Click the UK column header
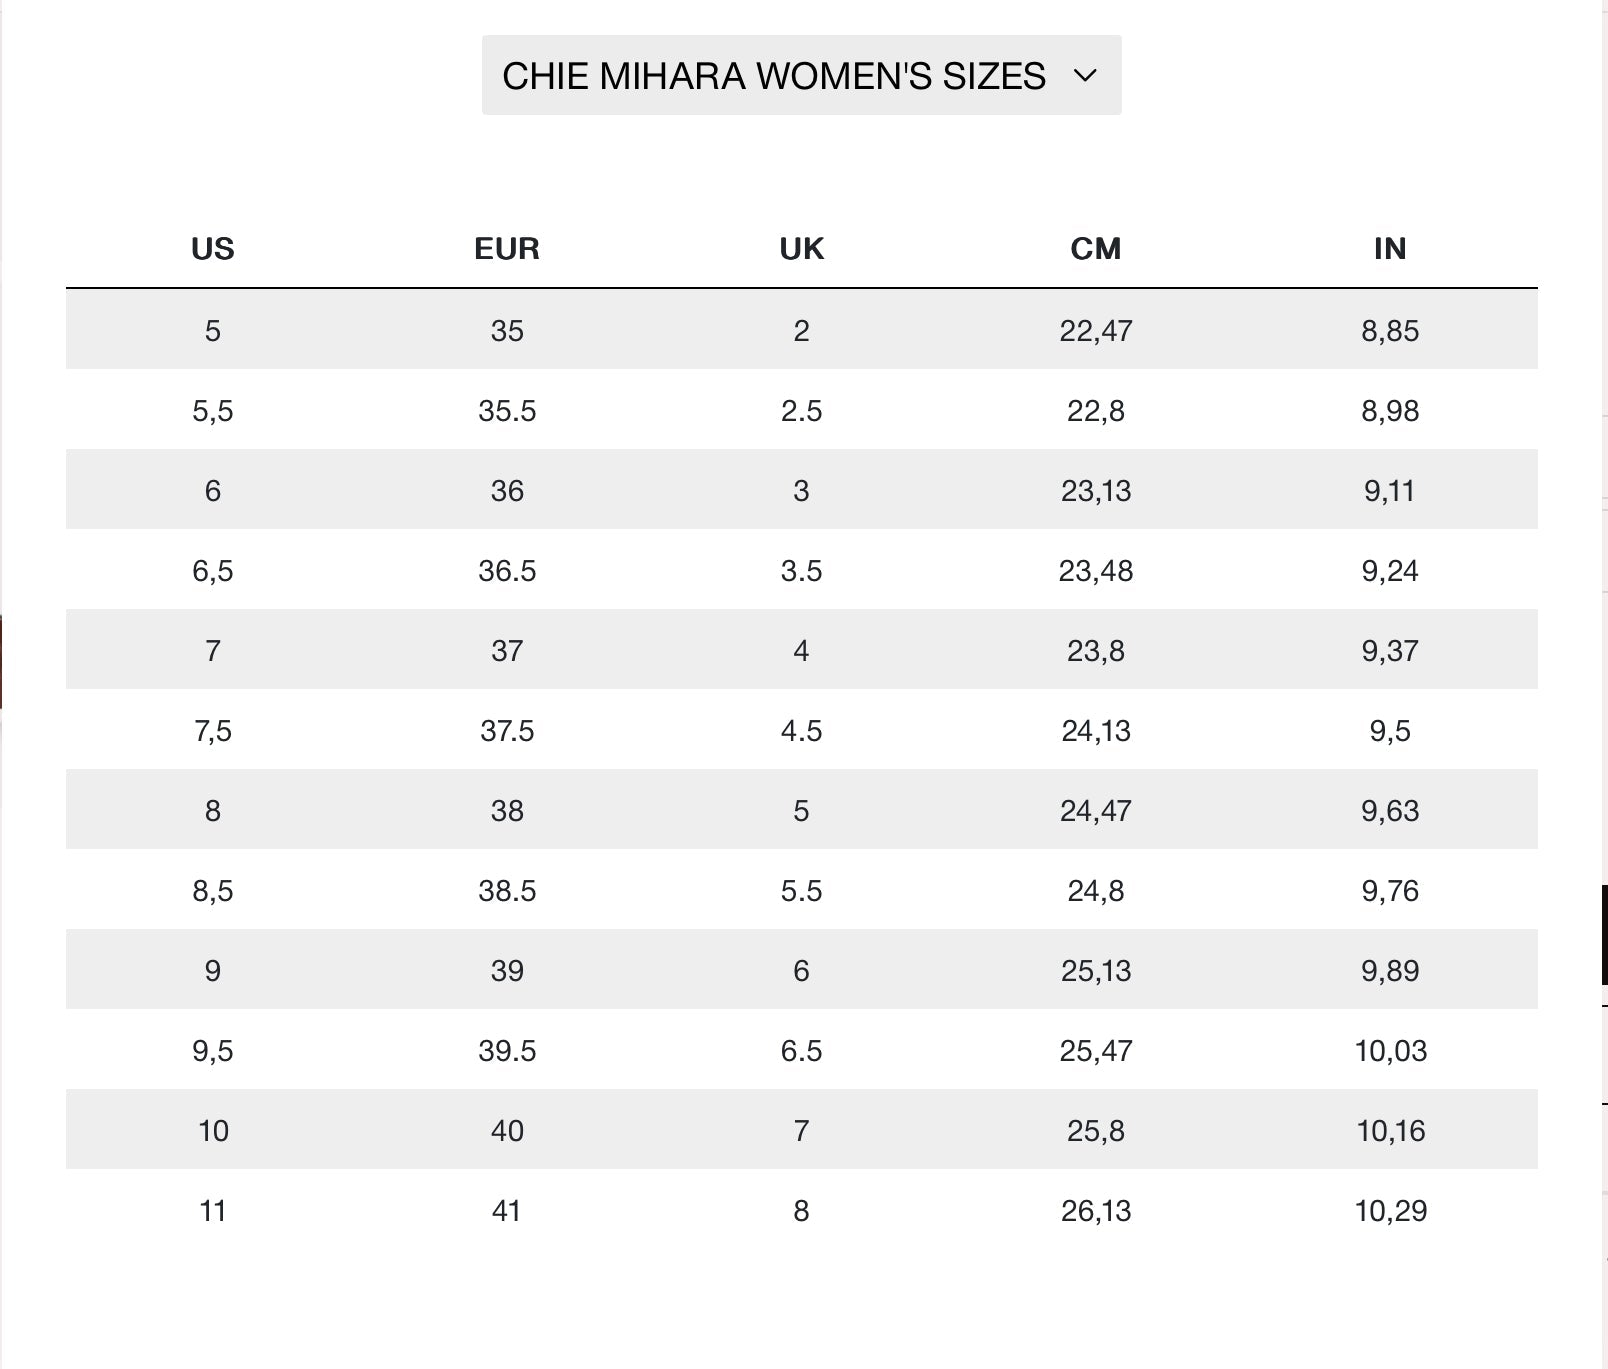1608x1369 pixels. pos(801,249)
